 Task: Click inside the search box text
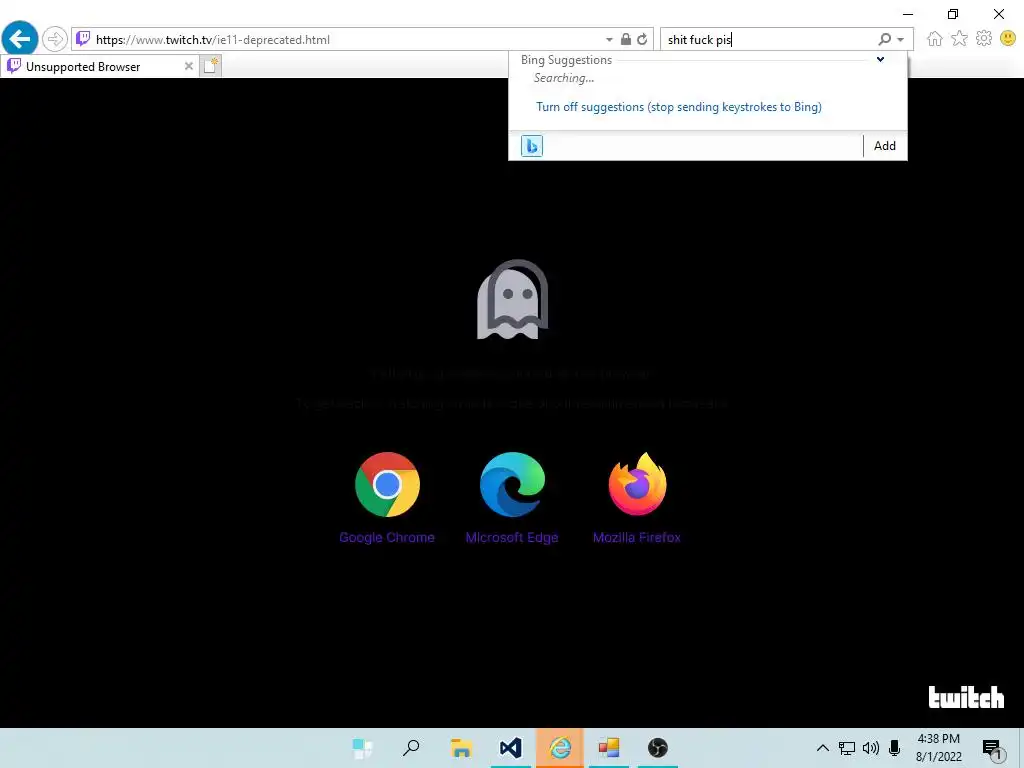click(x=699, y=40)
